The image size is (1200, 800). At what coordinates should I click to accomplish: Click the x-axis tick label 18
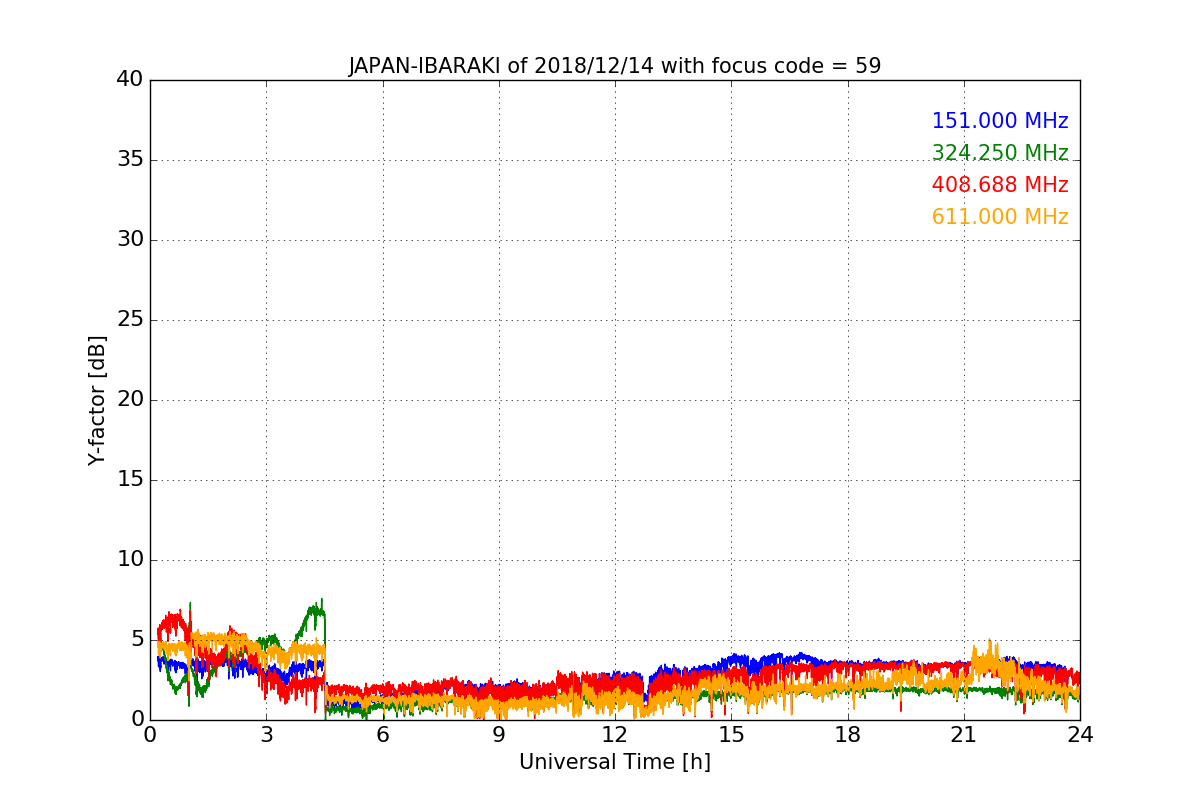coord(848,735)
